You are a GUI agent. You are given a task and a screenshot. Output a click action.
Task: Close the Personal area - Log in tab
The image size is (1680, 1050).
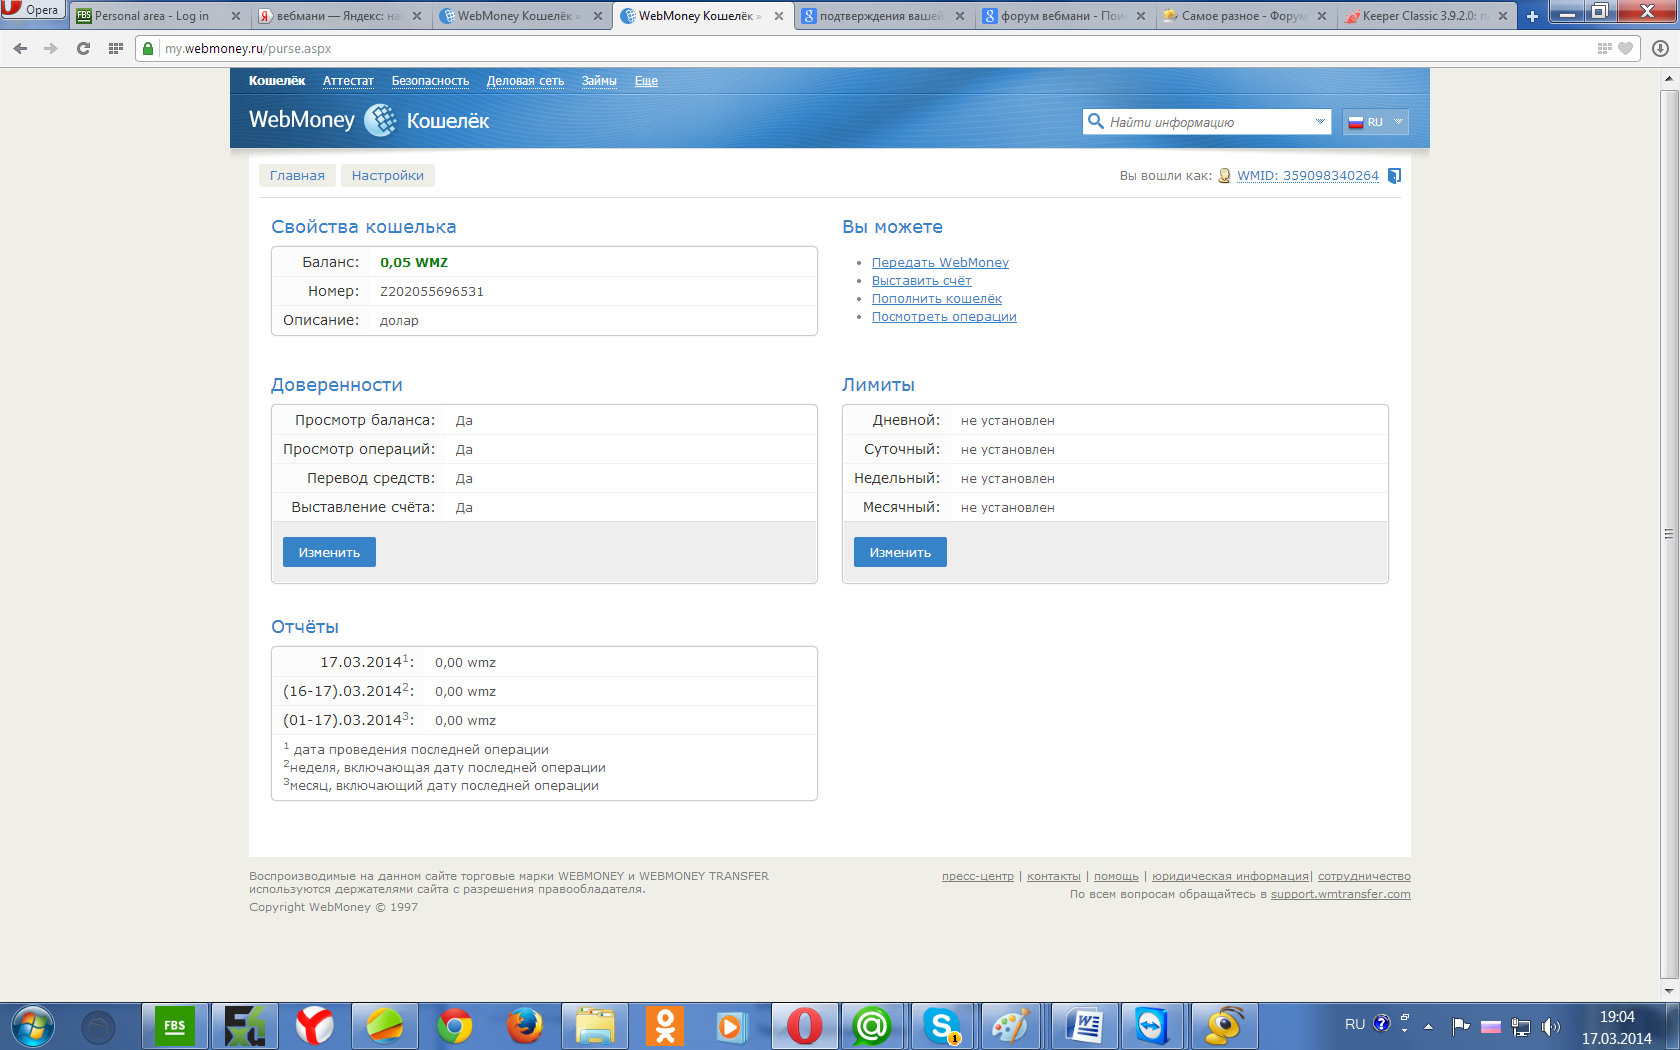pyautogui.click(x=236, y=16)
